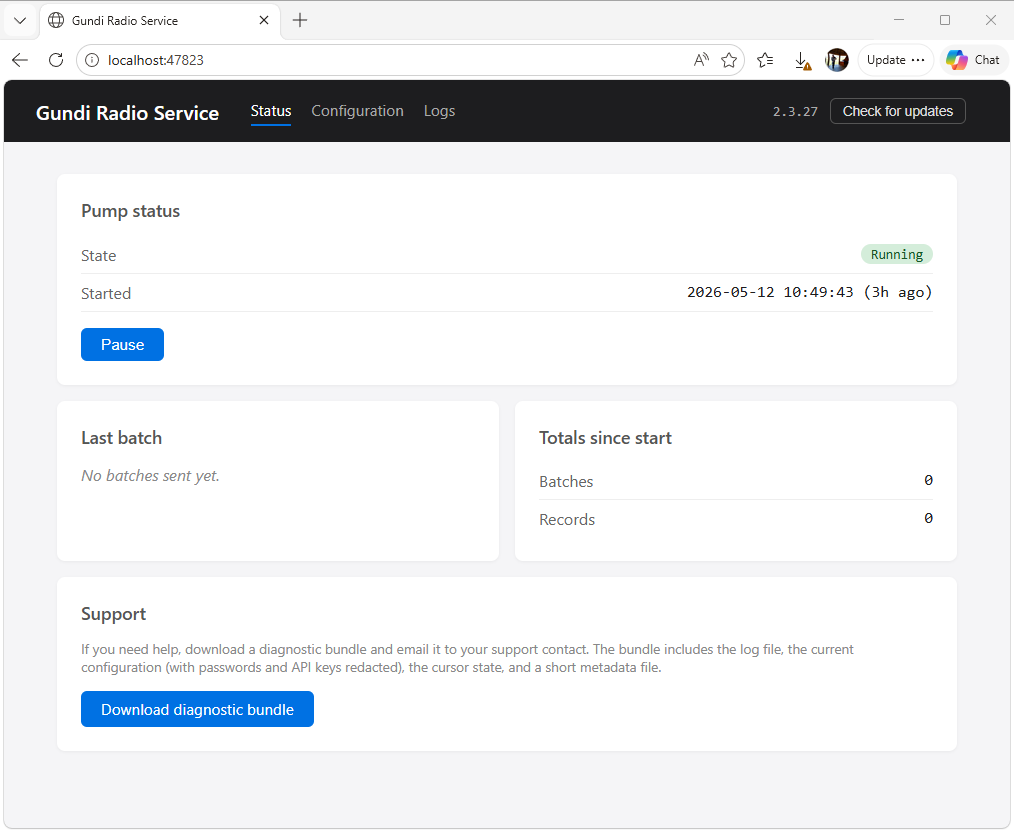This screenshot has width=1014, height=832.
Task: Click the Pump status heading
Action: [x=131, y=211]
